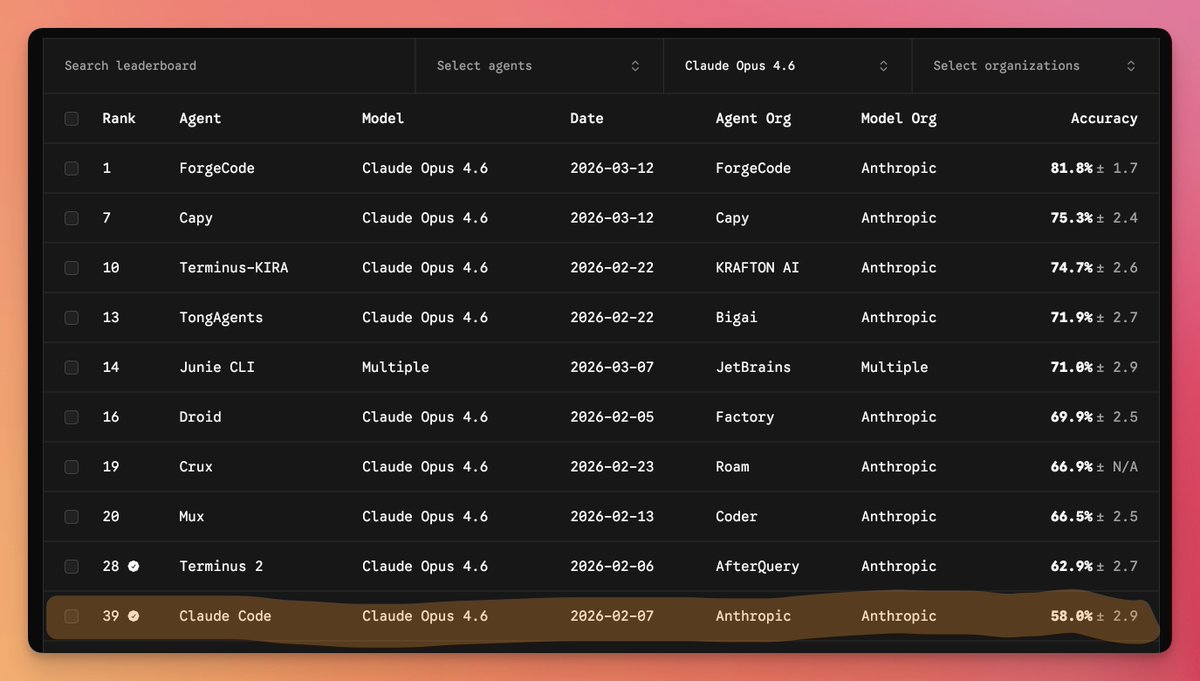Click the 74.7% accuracy value
The width and height of the screenshot is (1200, 681).
click(x=1071, y=268)
